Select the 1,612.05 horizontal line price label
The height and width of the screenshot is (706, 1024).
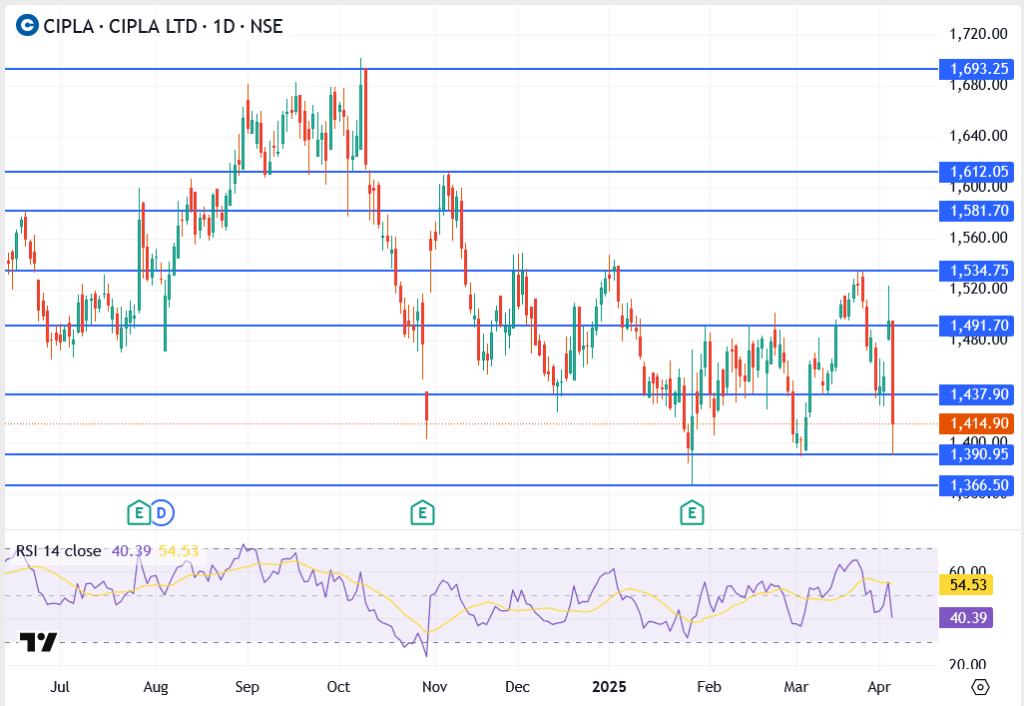977,172
